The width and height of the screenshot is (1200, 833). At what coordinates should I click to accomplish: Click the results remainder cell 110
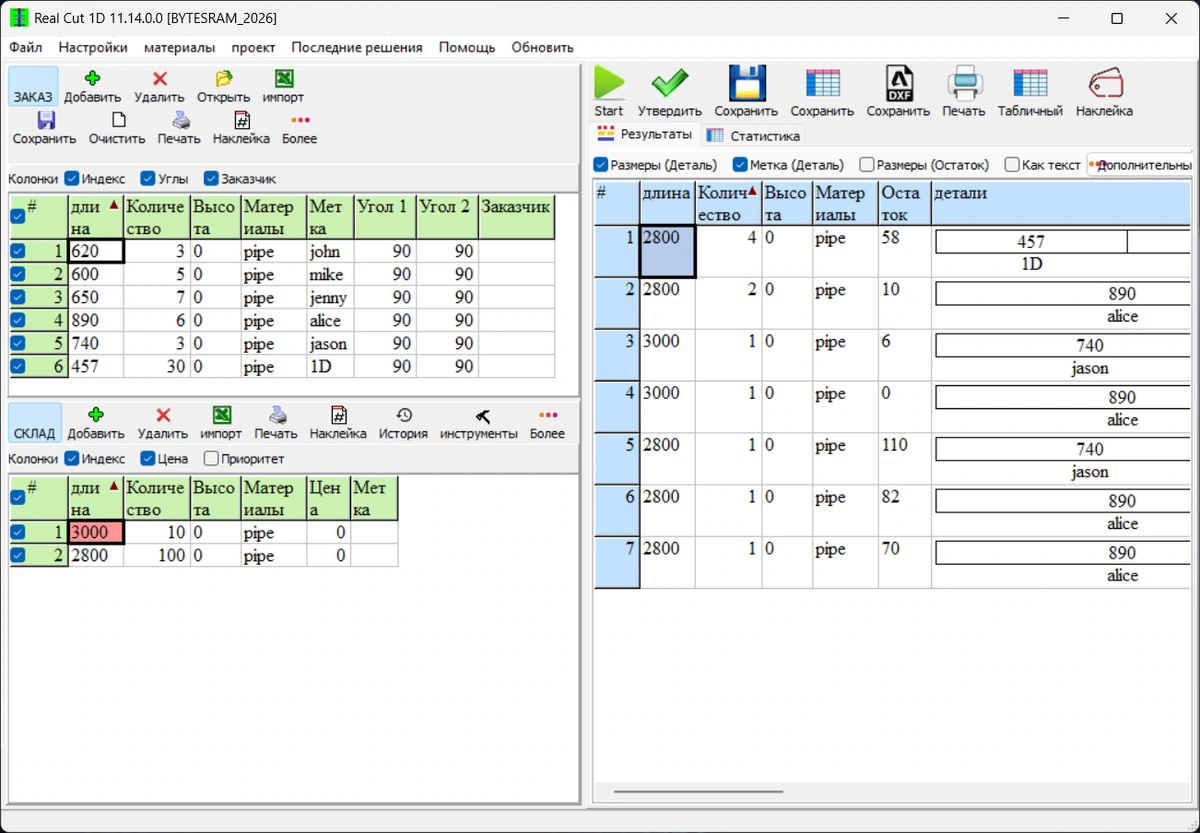click(904, 459)
